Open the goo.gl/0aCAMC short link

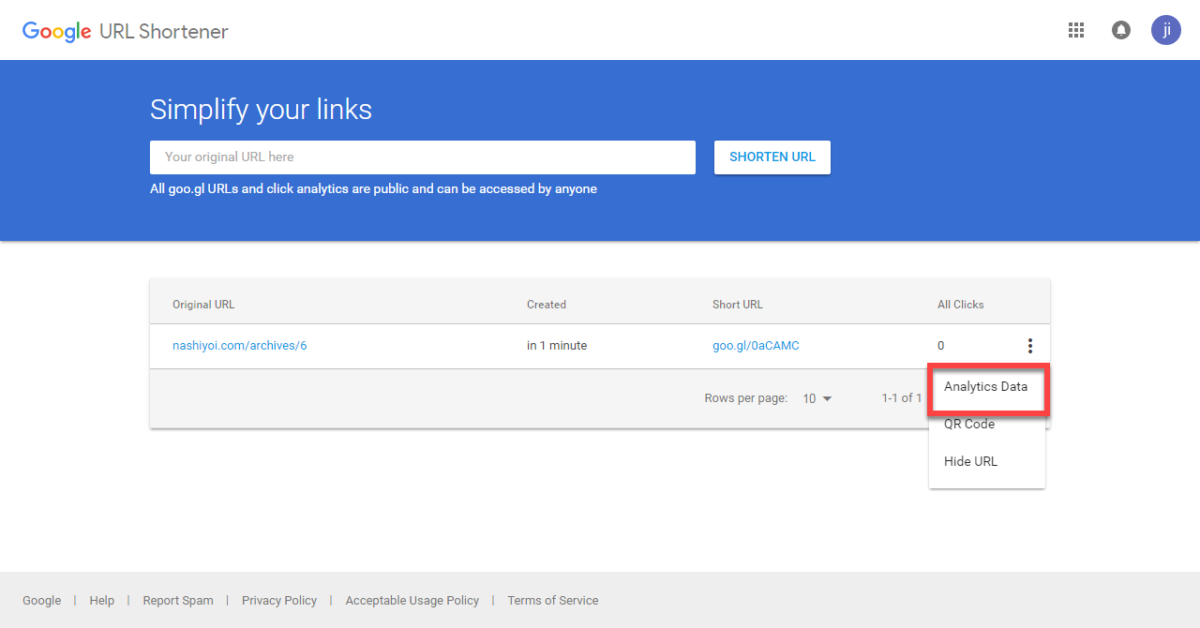[756, 346]
